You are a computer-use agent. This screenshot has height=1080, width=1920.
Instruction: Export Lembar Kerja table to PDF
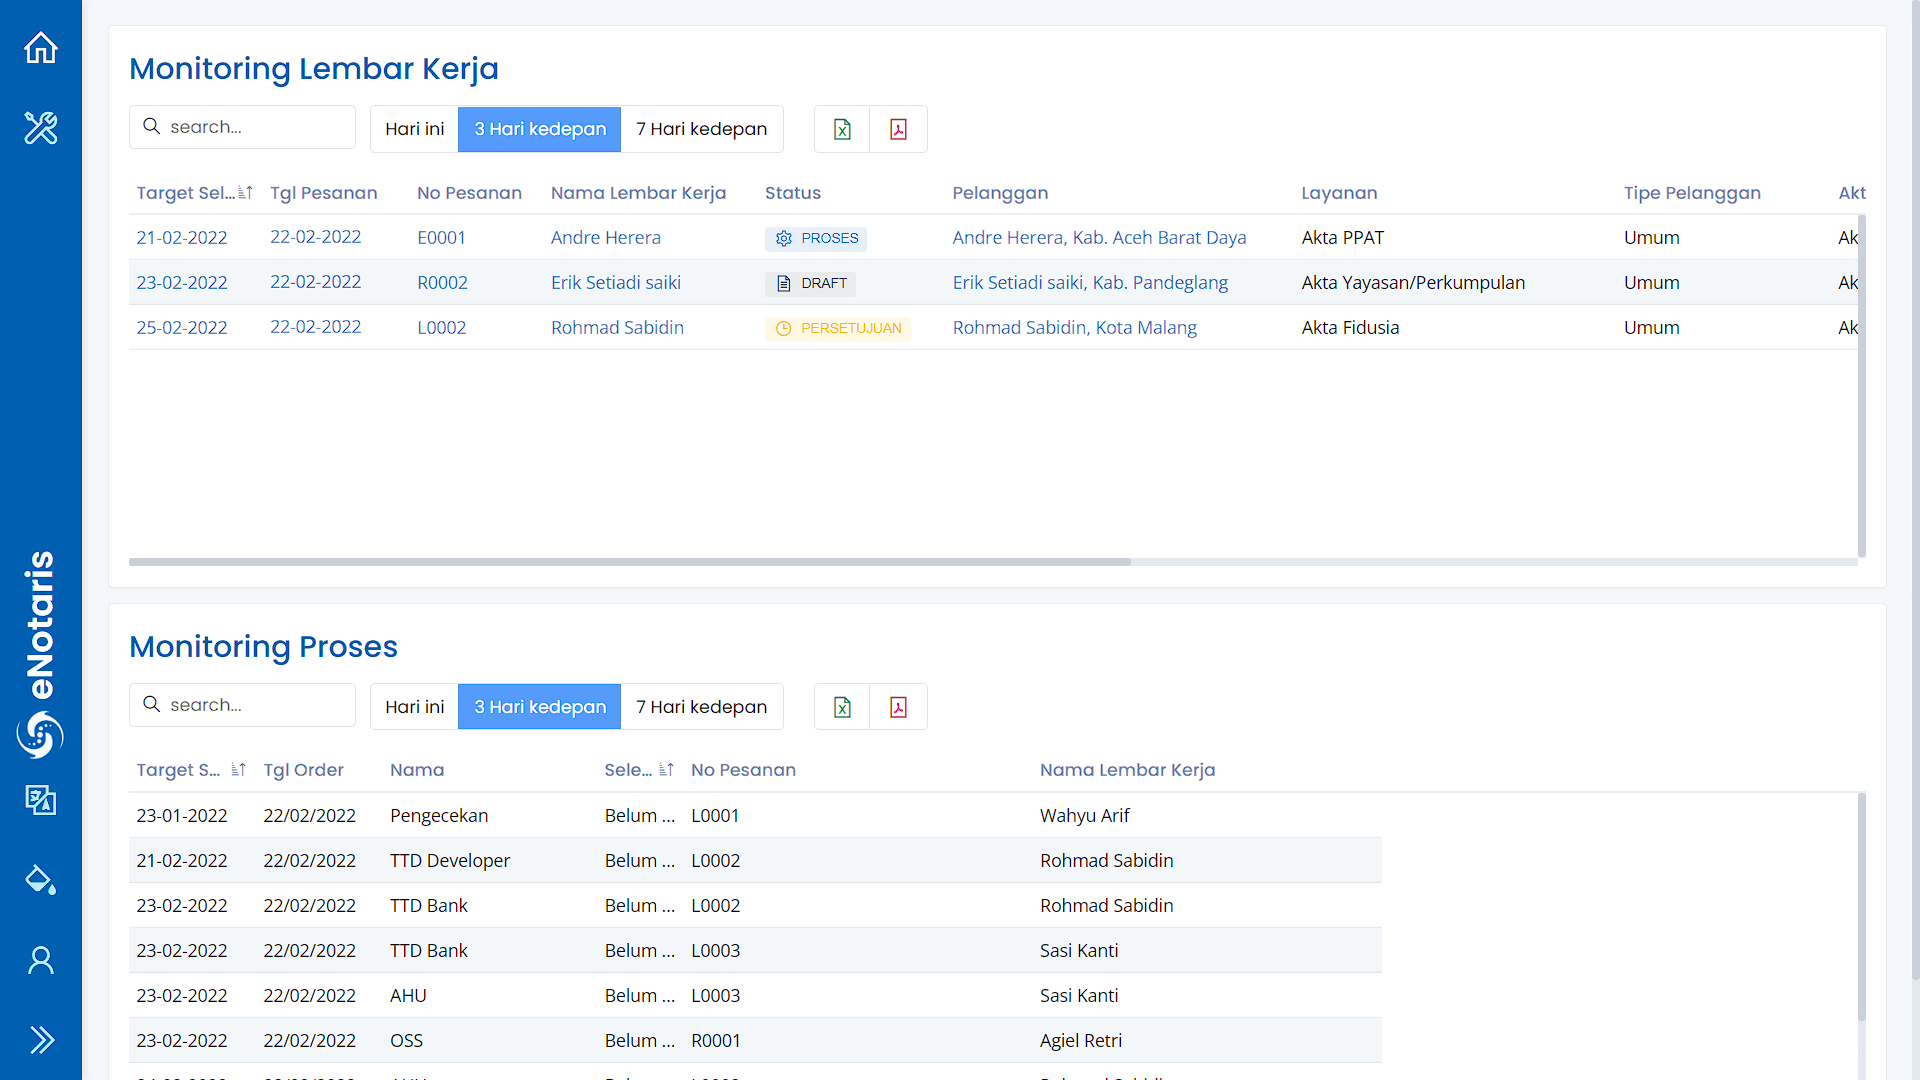coord(898,129)
